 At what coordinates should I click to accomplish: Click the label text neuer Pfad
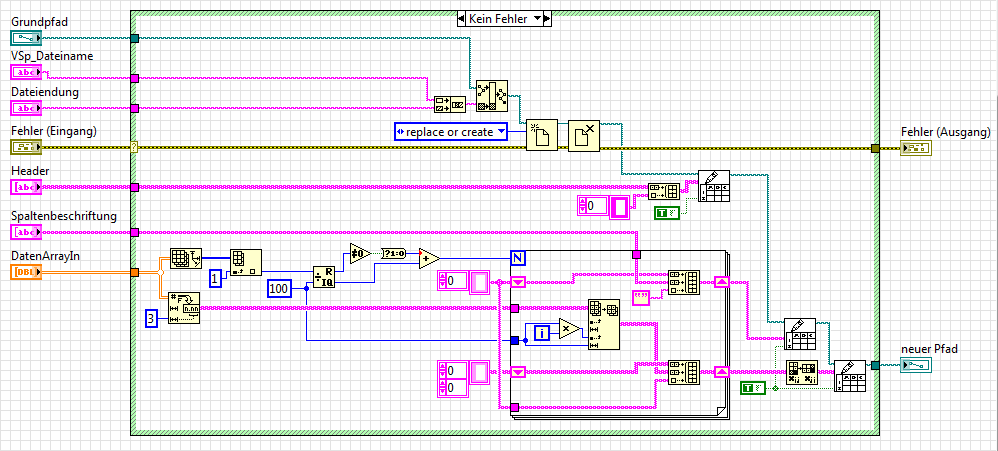click(x=929, y=349)
